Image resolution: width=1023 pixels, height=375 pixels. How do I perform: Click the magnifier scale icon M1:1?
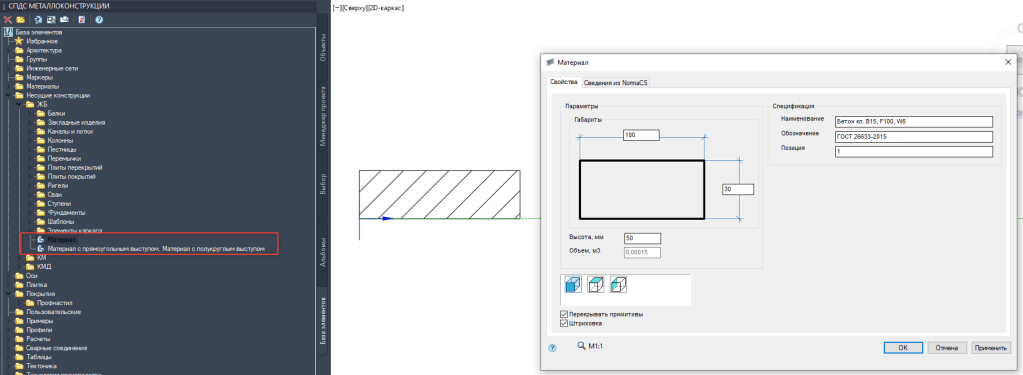pos(582,346)
